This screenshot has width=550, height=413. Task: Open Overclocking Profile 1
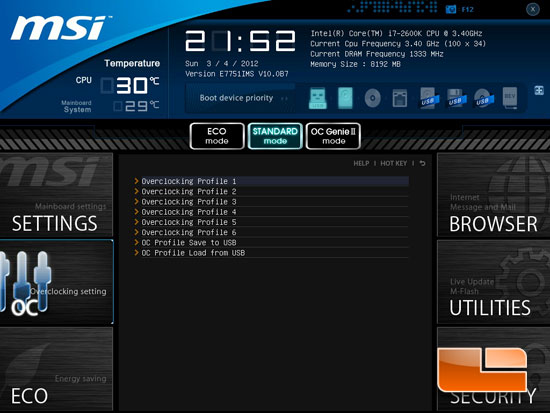coord(271,181)
